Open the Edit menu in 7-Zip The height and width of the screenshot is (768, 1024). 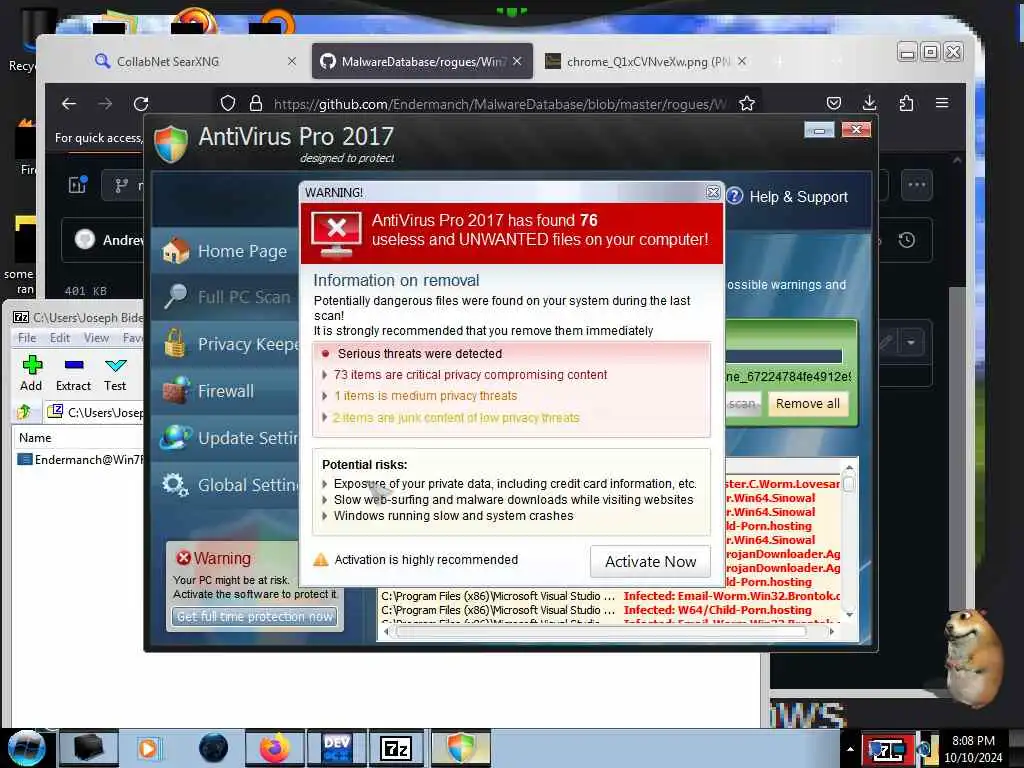(59, 338)
